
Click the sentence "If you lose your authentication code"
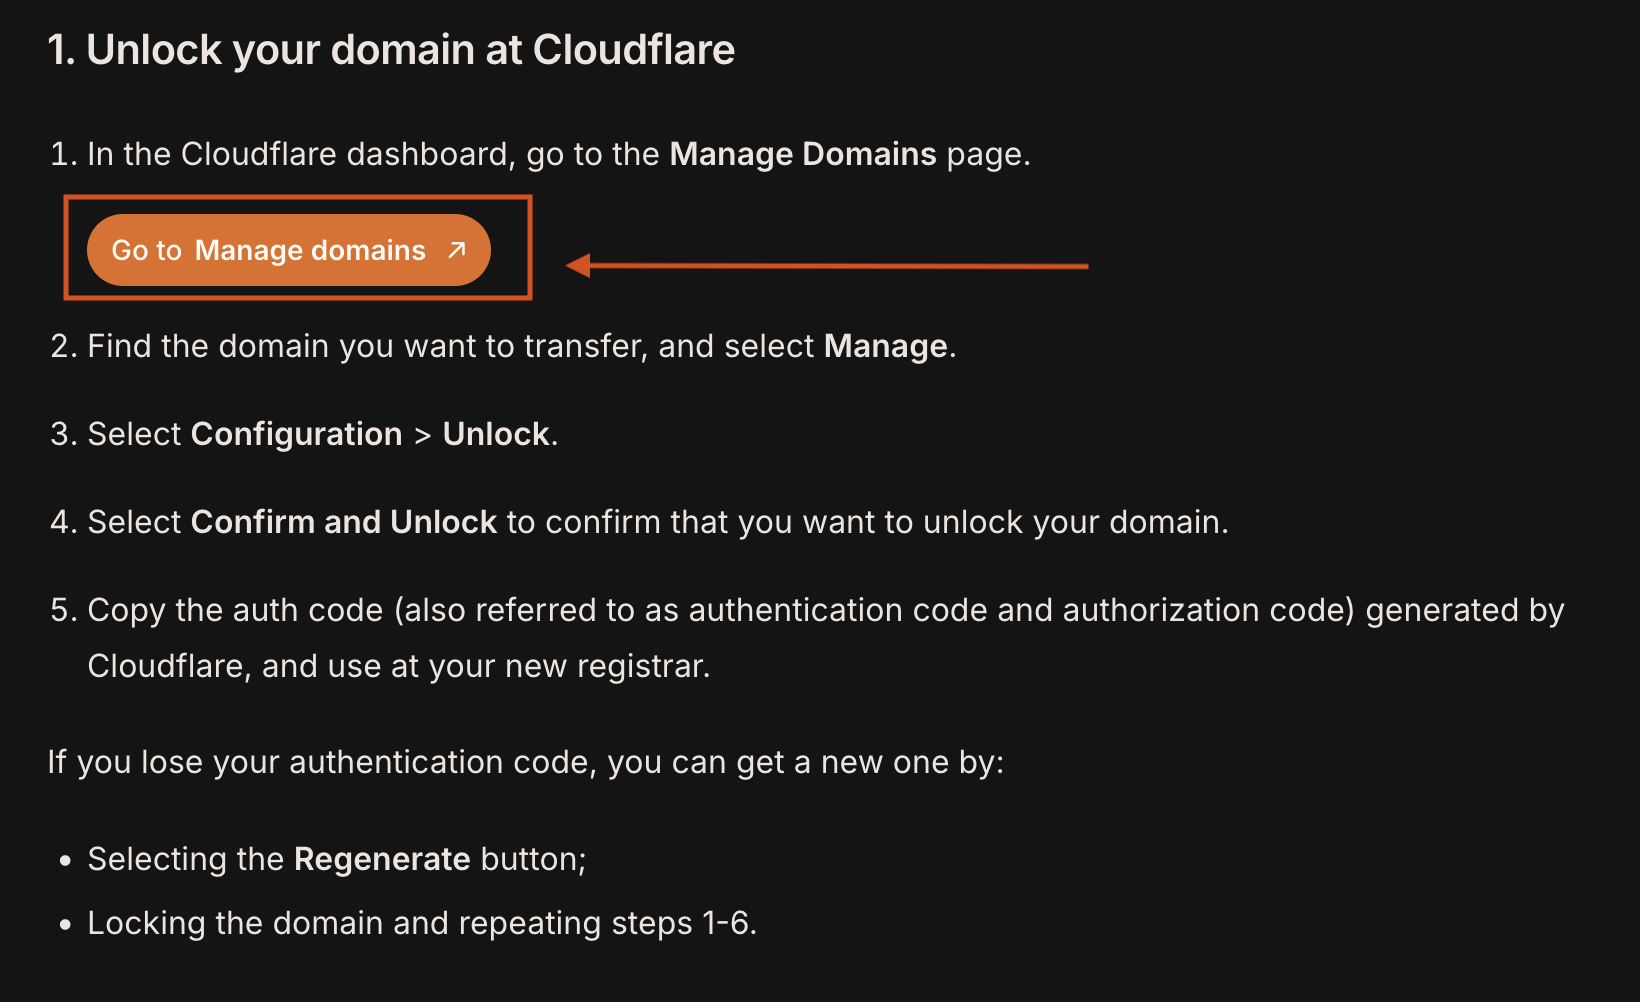click(x=322, y=762)
